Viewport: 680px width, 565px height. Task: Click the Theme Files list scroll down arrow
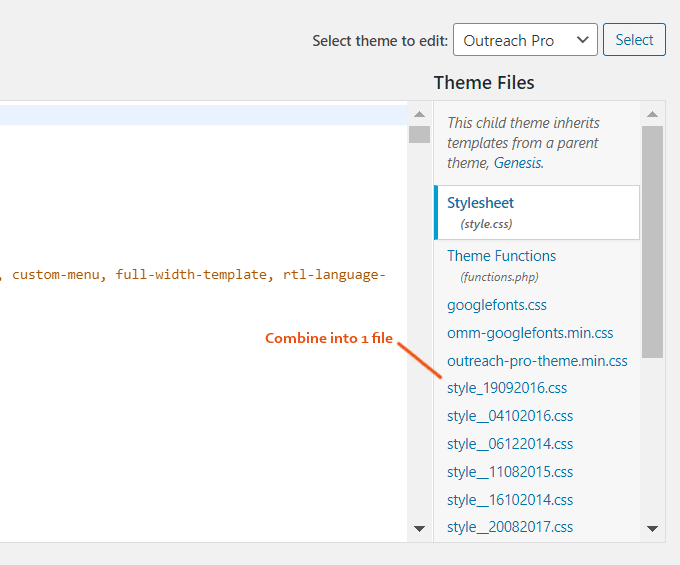tap(652, 529)
